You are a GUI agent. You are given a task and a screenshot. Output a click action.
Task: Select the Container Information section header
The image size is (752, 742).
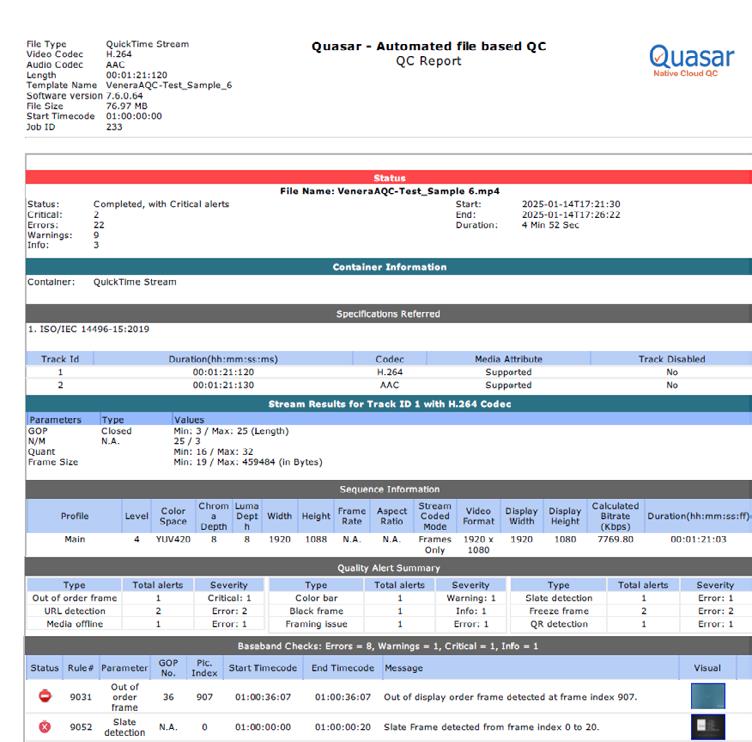pos(388,267)
